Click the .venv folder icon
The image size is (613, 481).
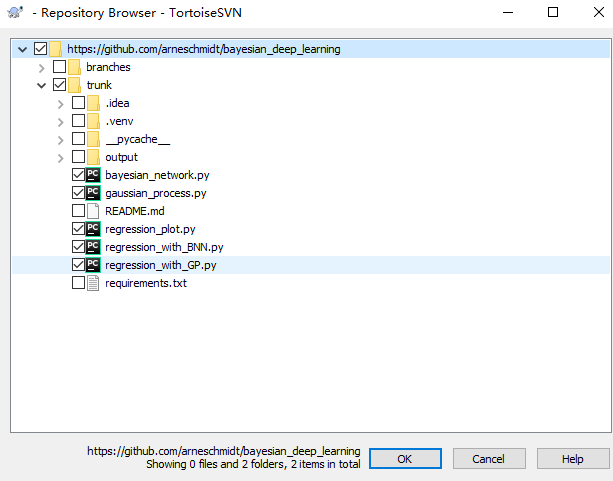93,121
